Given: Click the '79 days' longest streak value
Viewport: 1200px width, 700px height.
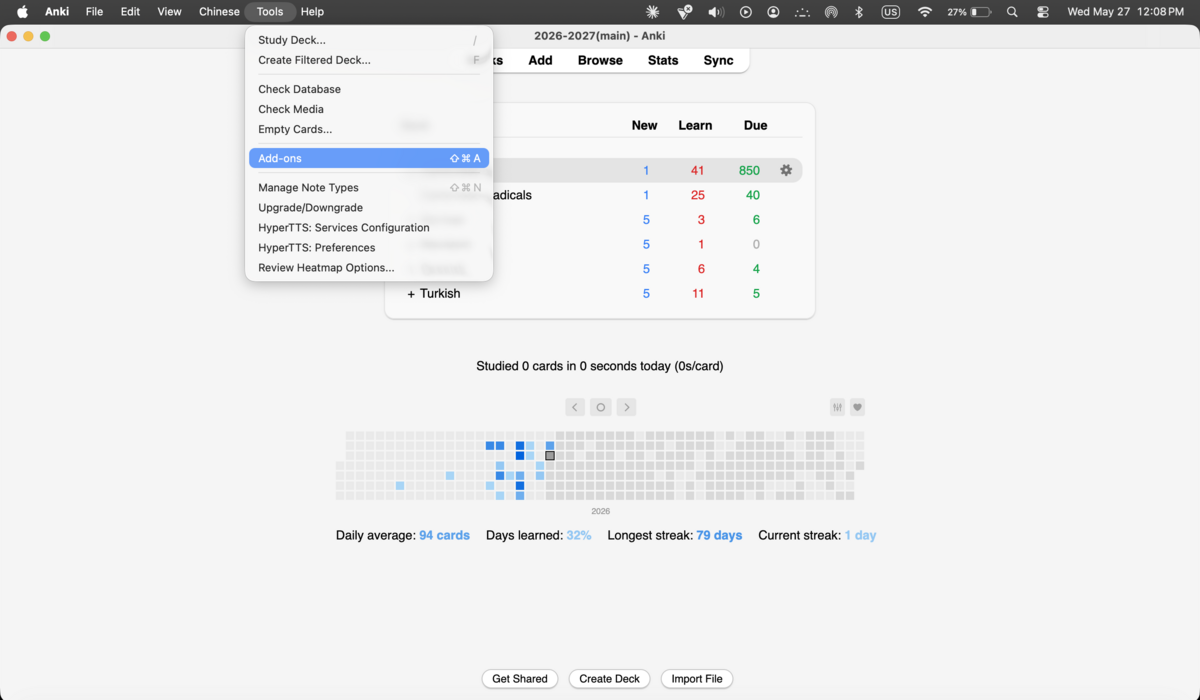Looking at the screenshot, I should 719,535.
